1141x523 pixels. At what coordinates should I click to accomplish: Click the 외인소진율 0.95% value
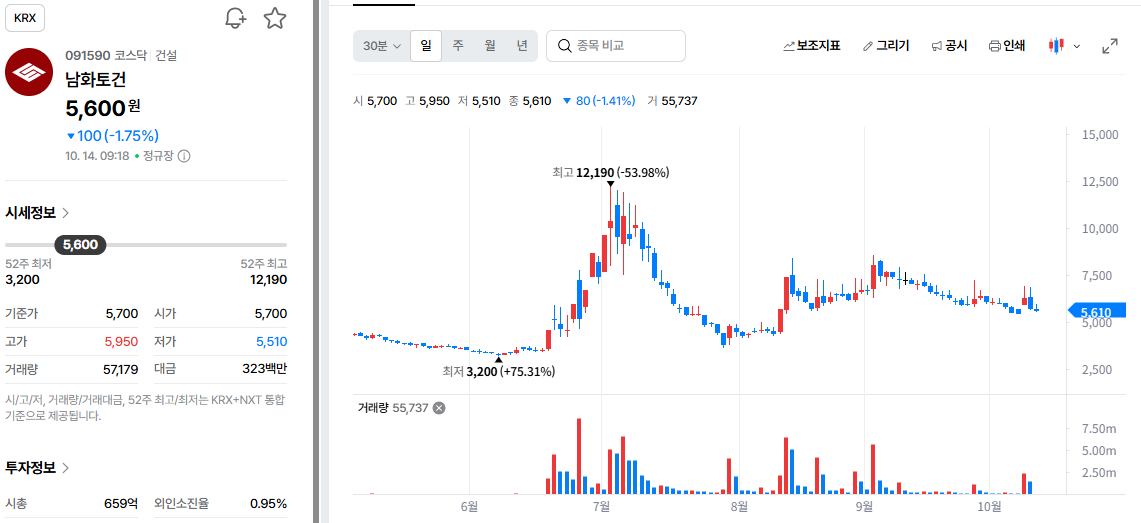pos(269,503)
